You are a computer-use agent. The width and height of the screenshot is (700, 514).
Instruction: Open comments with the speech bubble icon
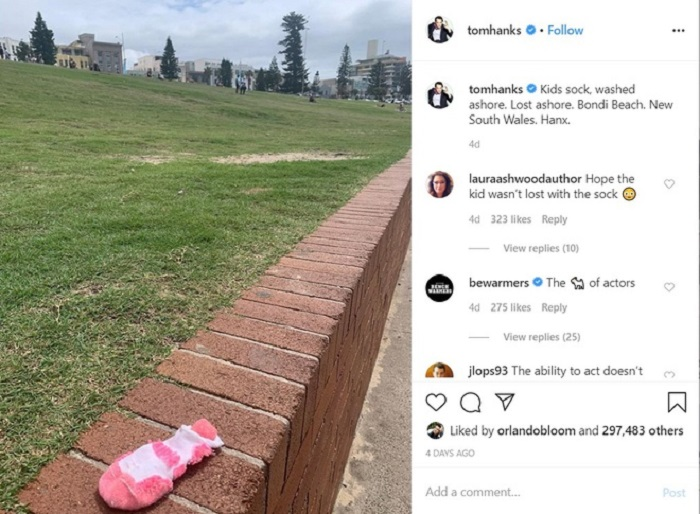[x=470, y=402]
